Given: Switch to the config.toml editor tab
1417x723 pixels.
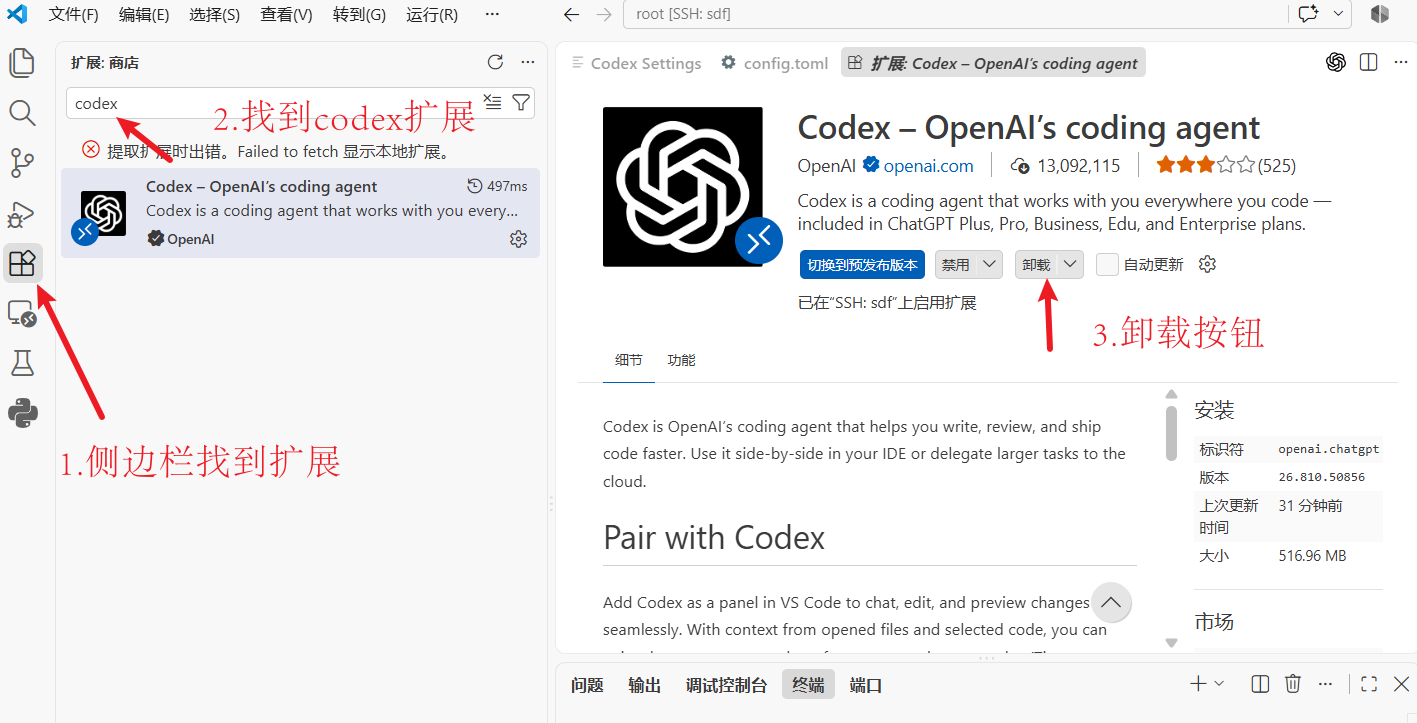Looking at the screenshot, I should pos(775,63).
